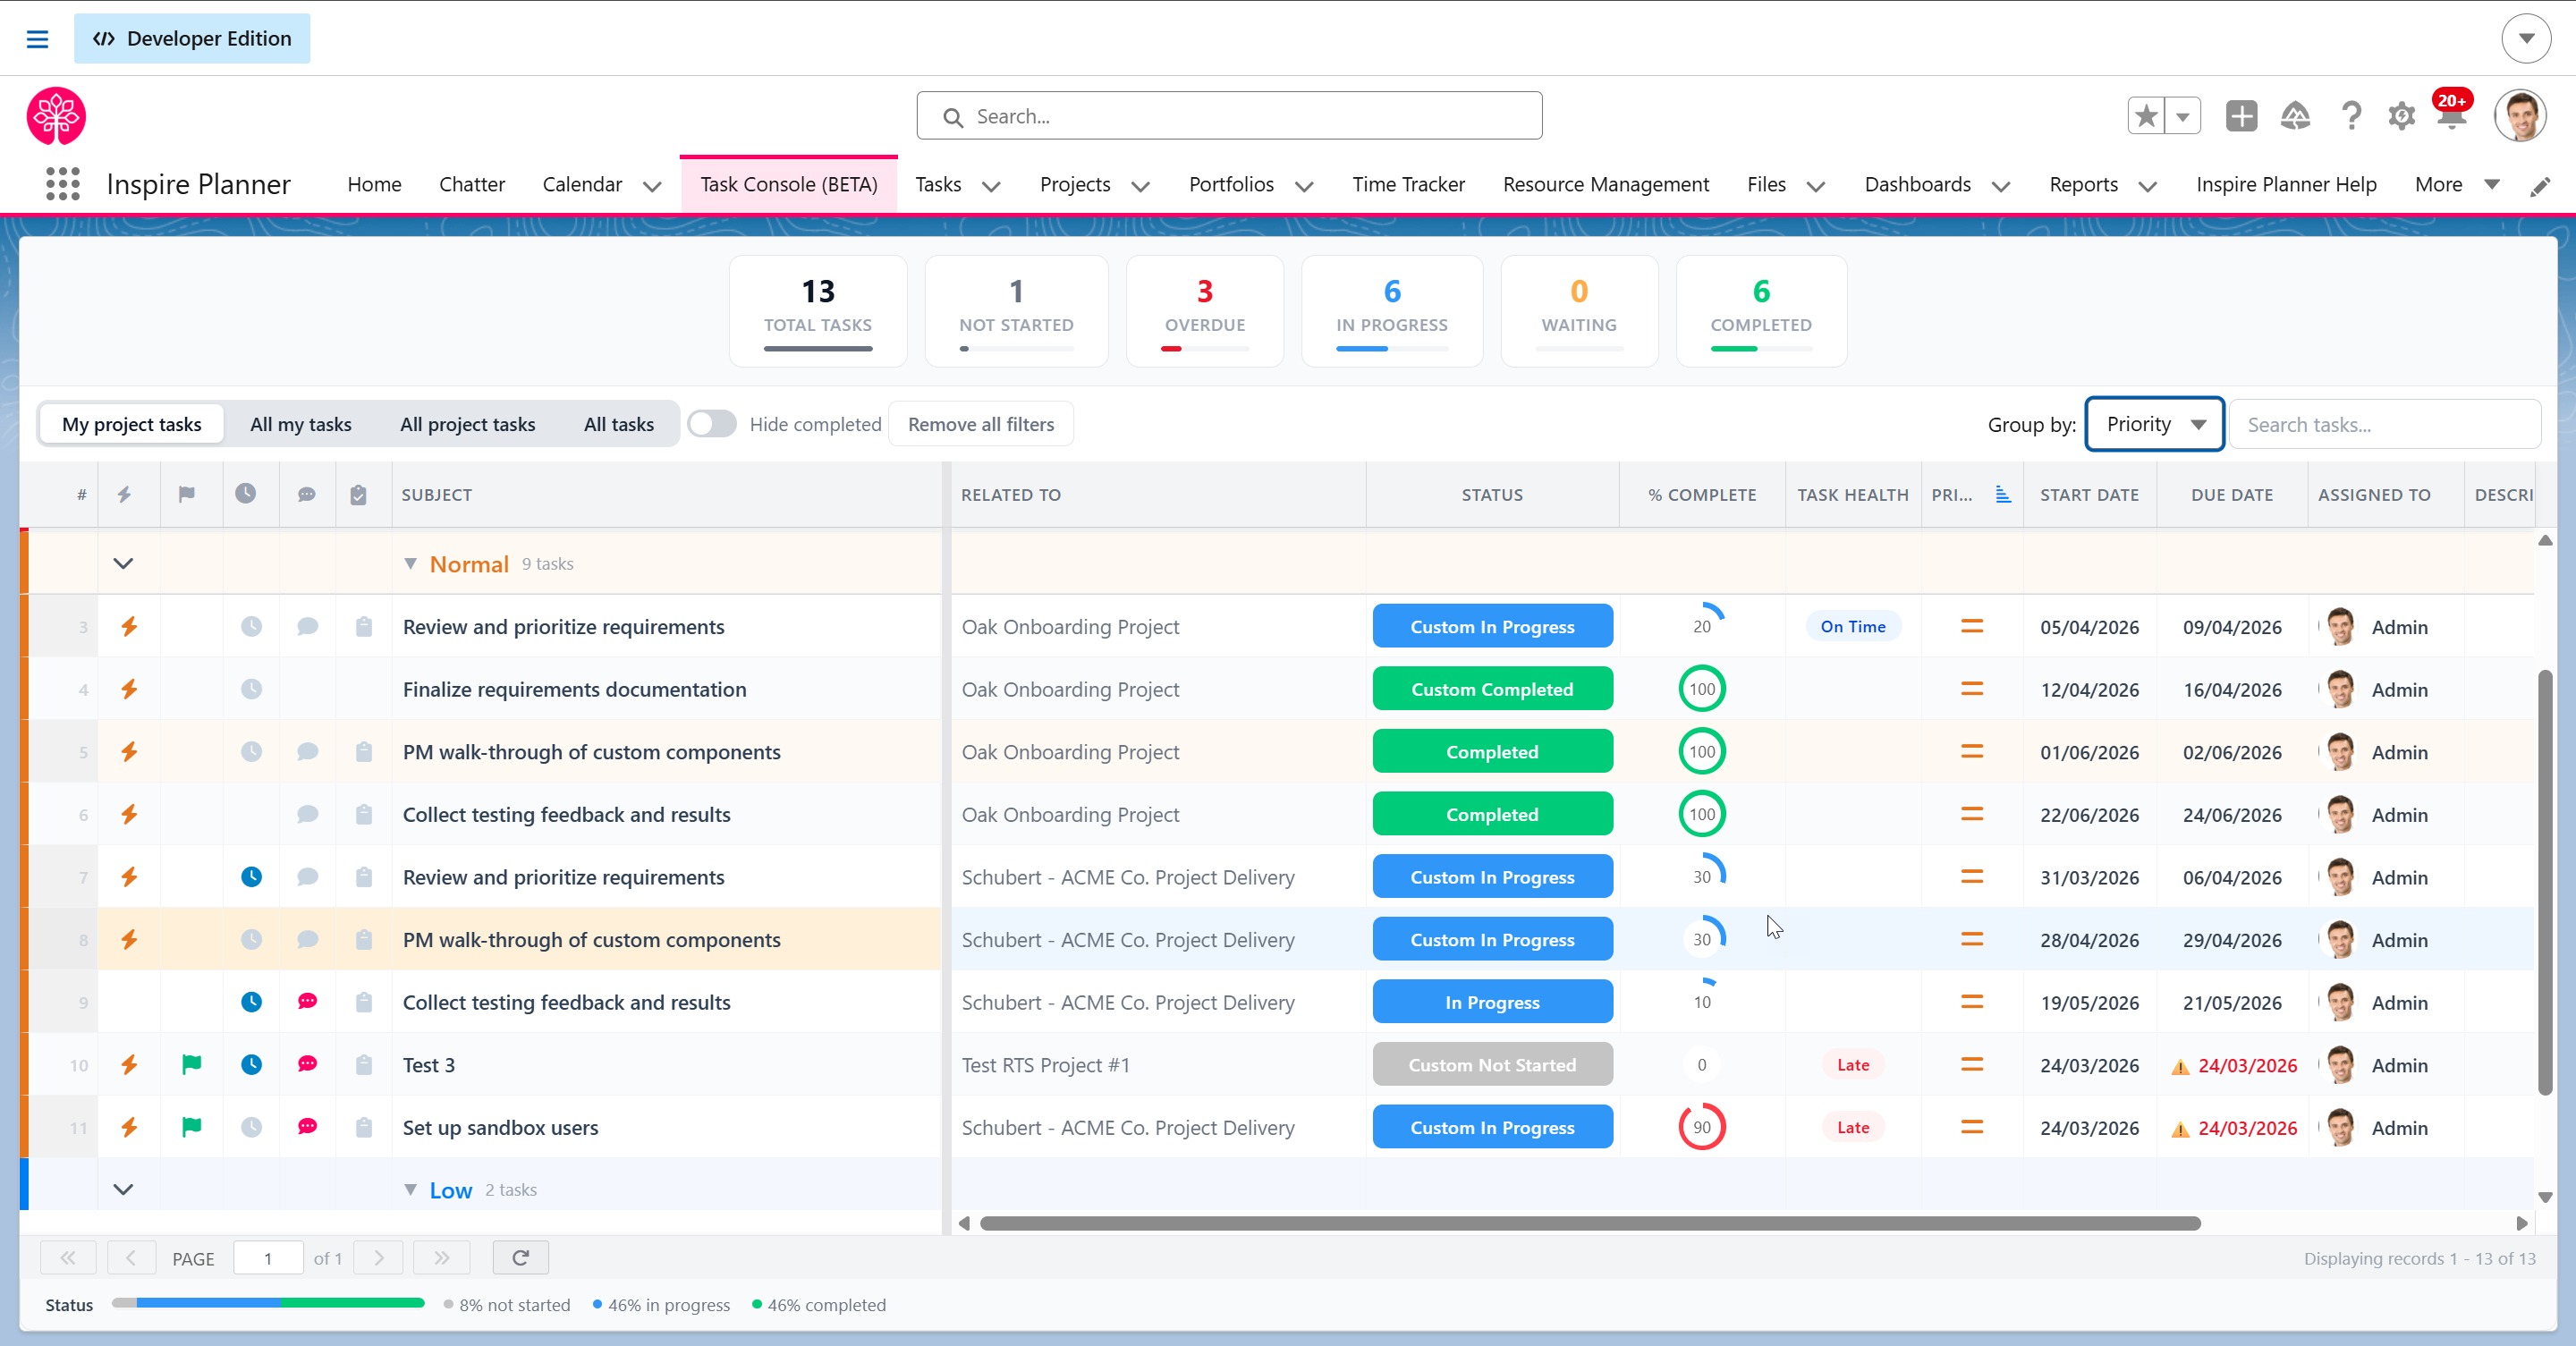Click the priority sort icon in header

click(2003, 494)
